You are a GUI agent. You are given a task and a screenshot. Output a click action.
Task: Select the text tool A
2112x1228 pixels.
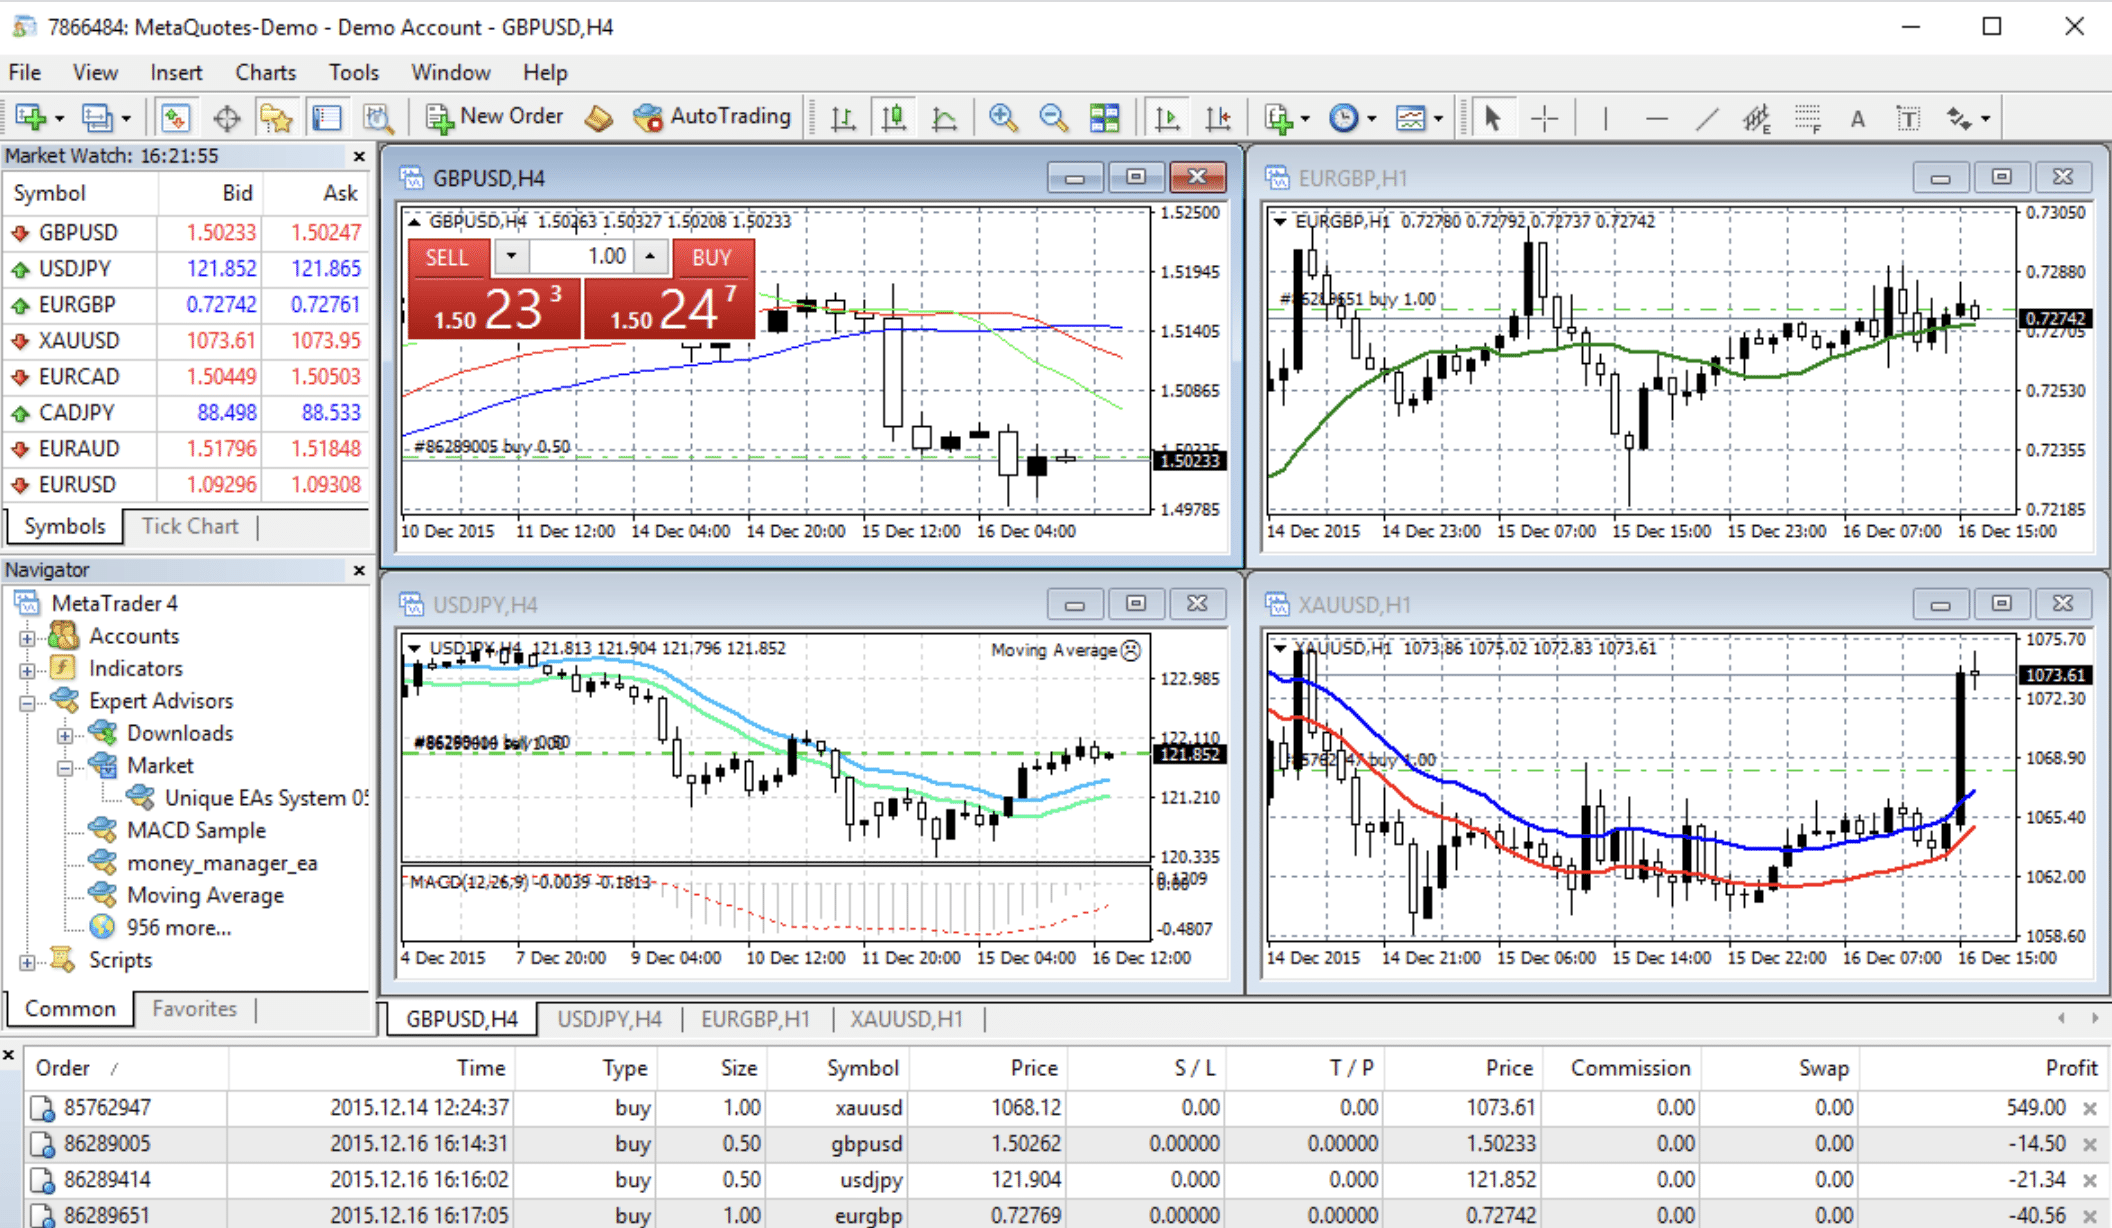click(x=1857, y=118)
